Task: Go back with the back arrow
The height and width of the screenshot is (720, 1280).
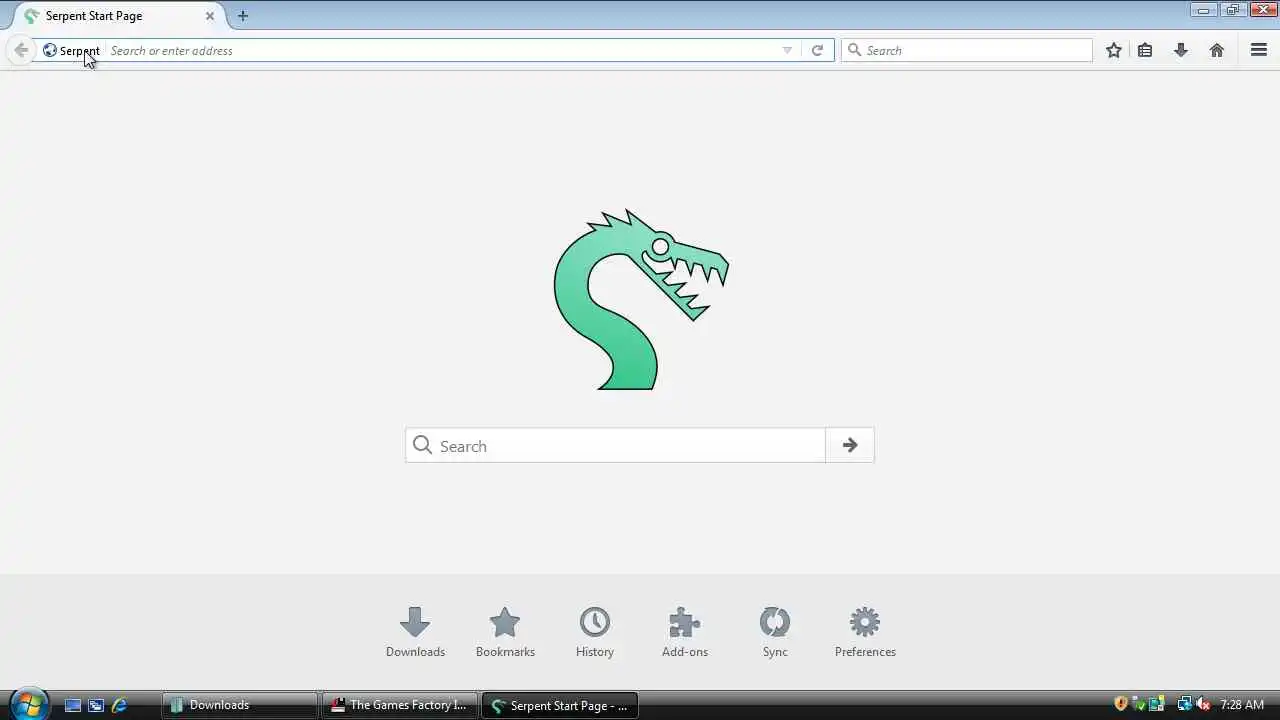Action: pyautogui.click(x=21, y=50)
